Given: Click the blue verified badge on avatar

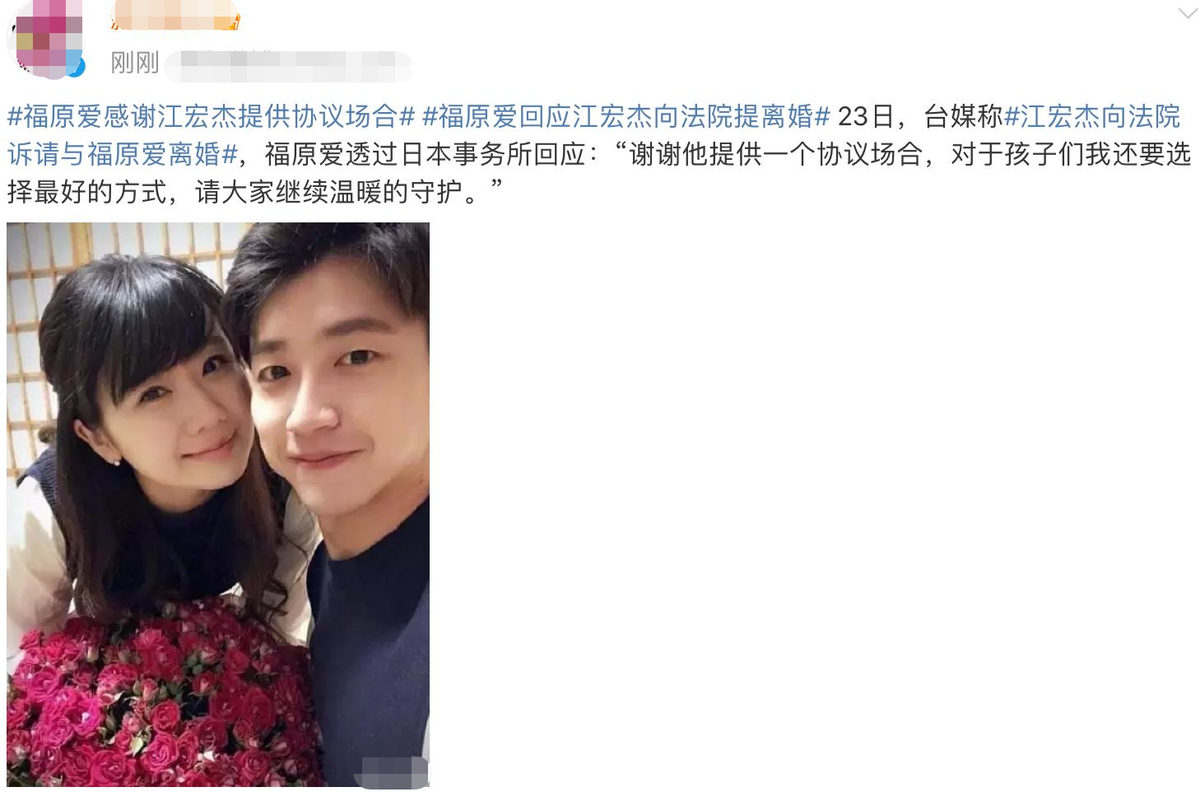Looking at the screenshot, I should point(76,66).
